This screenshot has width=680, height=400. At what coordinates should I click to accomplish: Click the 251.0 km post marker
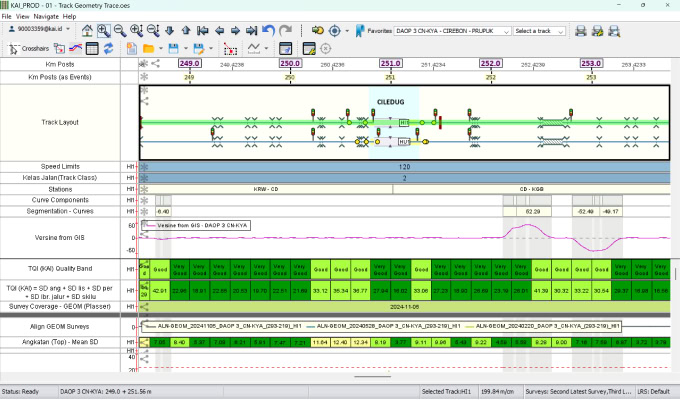[390, 63]
